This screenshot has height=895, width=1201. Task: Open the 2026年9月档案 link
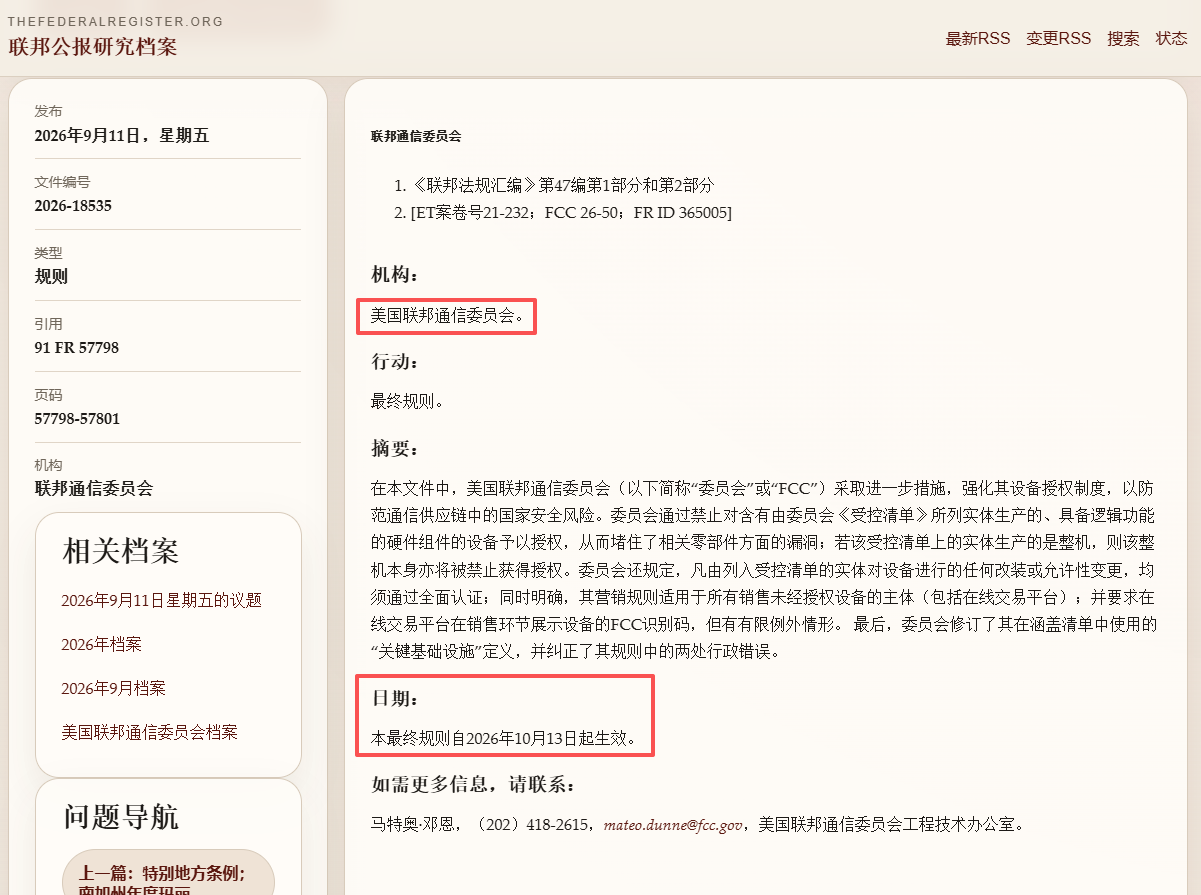coord(113,688)
